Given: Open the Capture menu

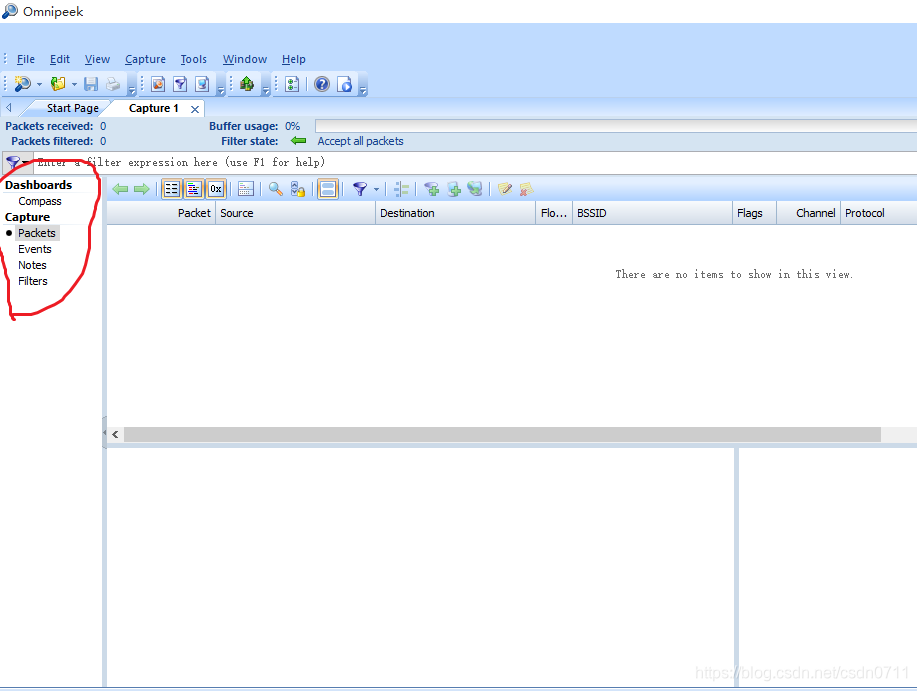Looking at the screenshot, I should pyautogui.click(x=145, y=59).
